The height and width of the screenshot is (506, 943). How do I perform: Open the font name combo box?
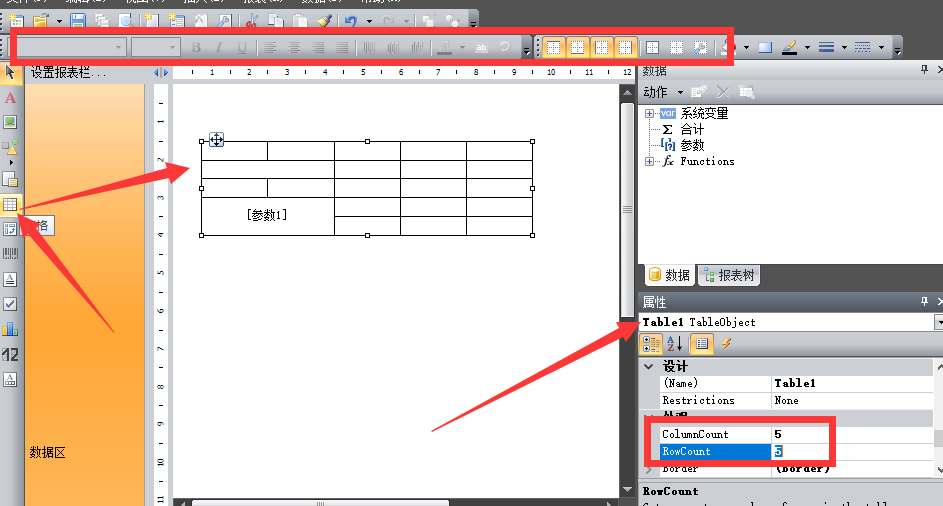click(x=71, y=47)
